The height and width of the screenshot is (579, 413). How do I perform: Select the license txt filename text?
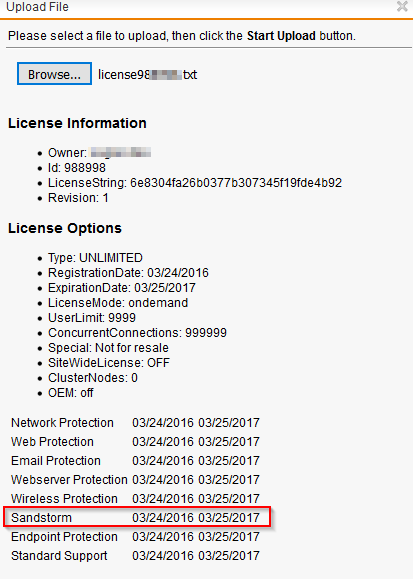coord(147,75)
